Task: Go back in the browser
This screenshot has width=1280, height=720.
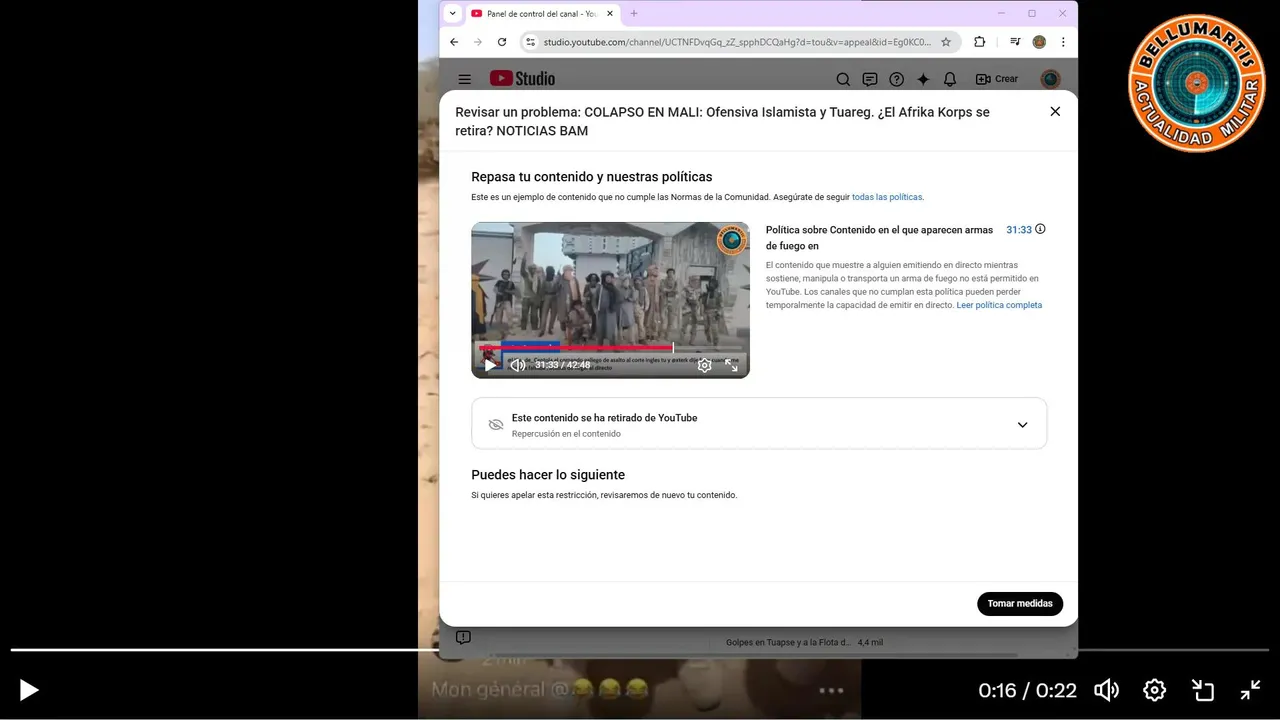Action: [x=454, y=42]
